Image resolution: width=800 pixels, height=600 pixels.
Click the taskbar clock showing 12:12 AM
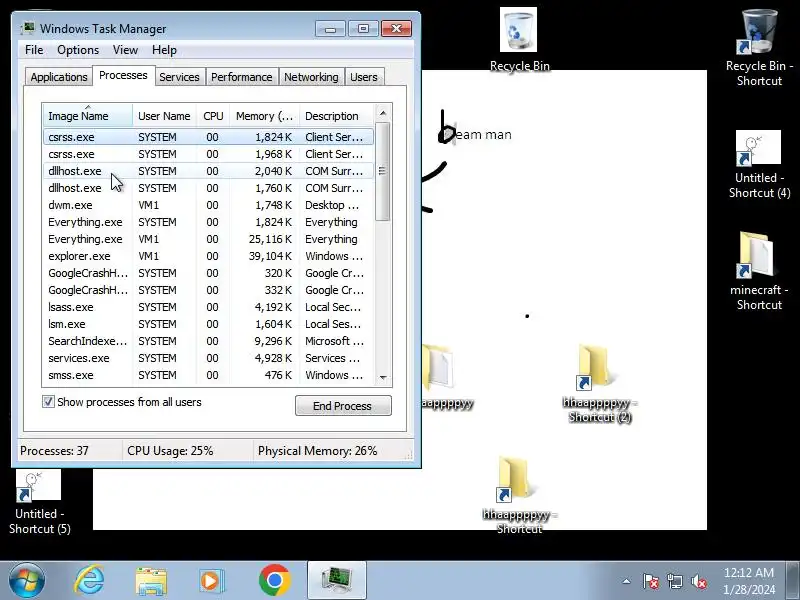click(749, 581)
